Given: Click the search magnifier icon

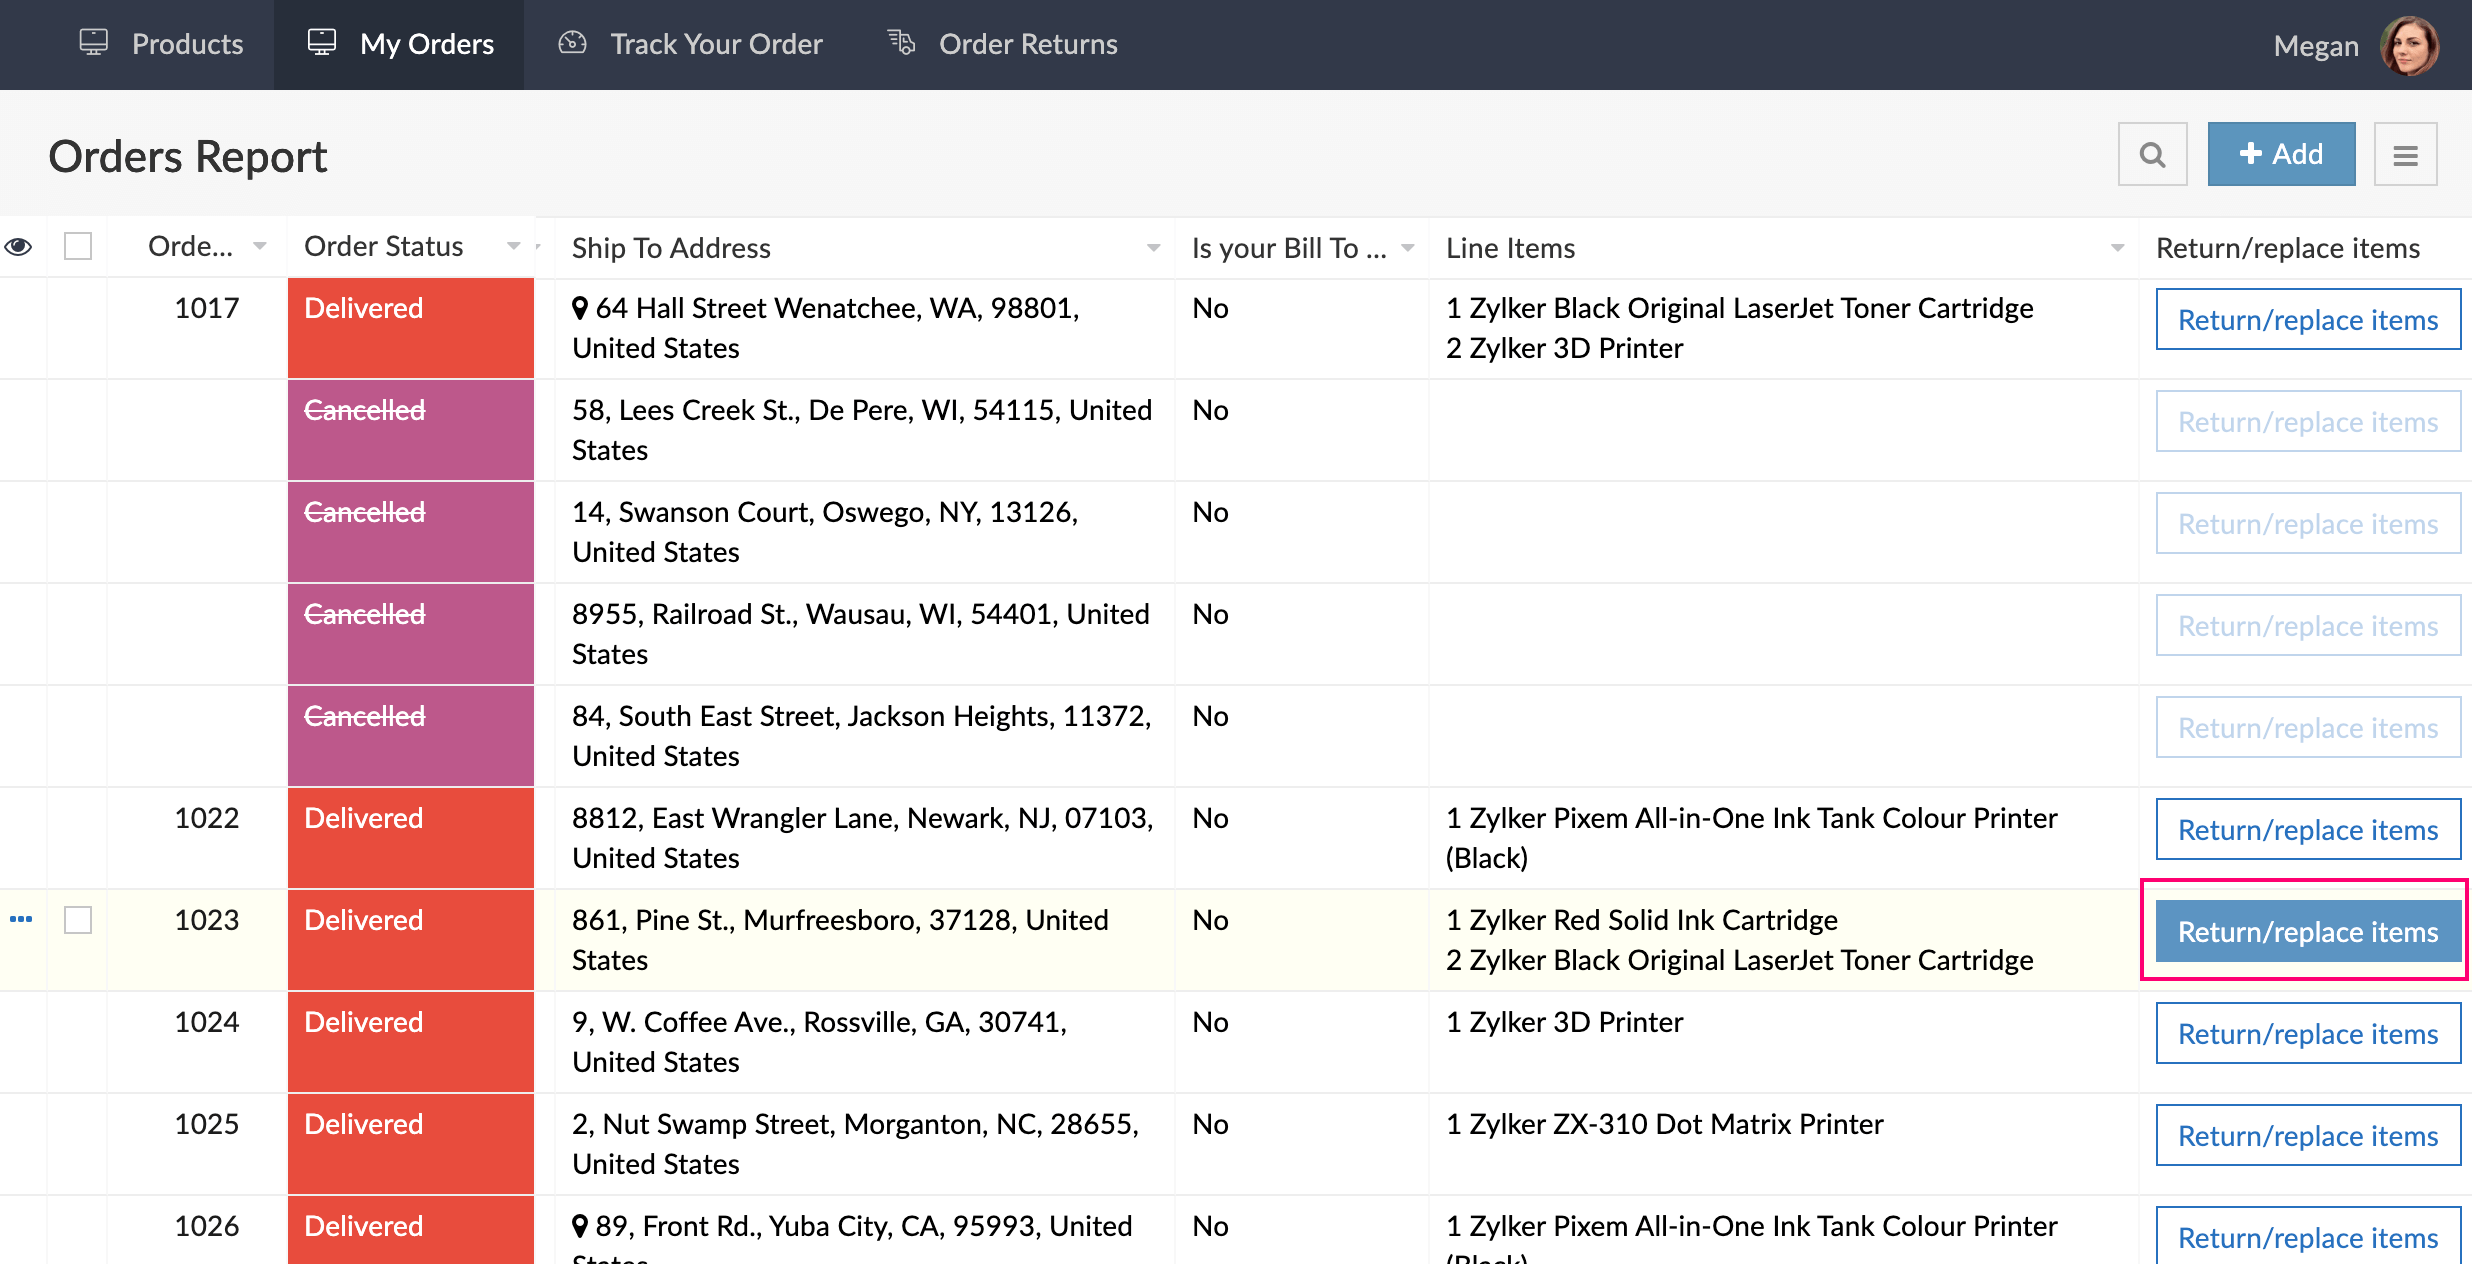Looking at the screenshot, I should tap(2152, 154).
